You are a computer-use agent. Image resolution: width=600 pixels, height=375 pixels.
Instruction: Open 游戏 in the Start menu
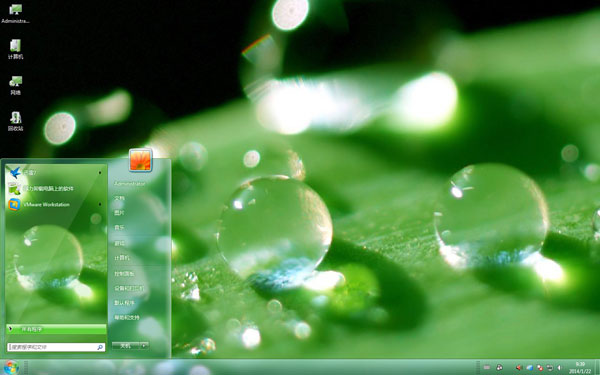point(119,243)
